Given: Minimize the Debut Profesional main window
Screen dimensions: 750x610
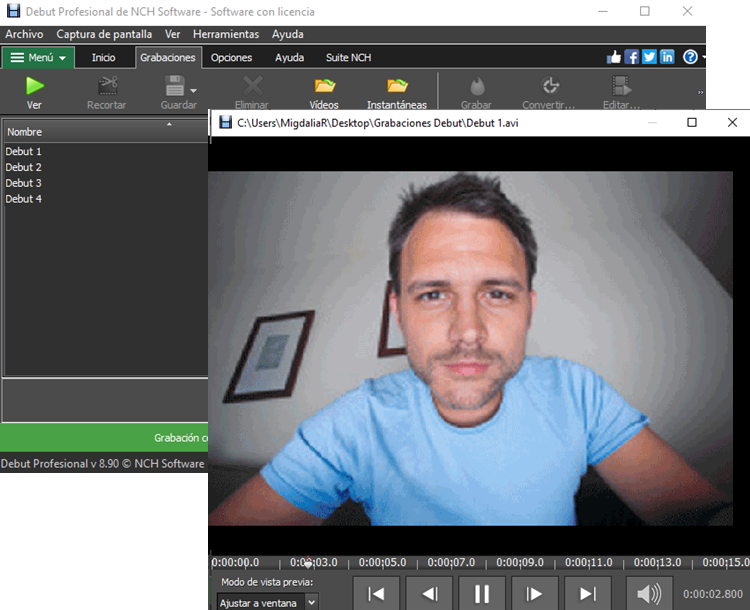Looking at the screenshot, I should 603,11.
